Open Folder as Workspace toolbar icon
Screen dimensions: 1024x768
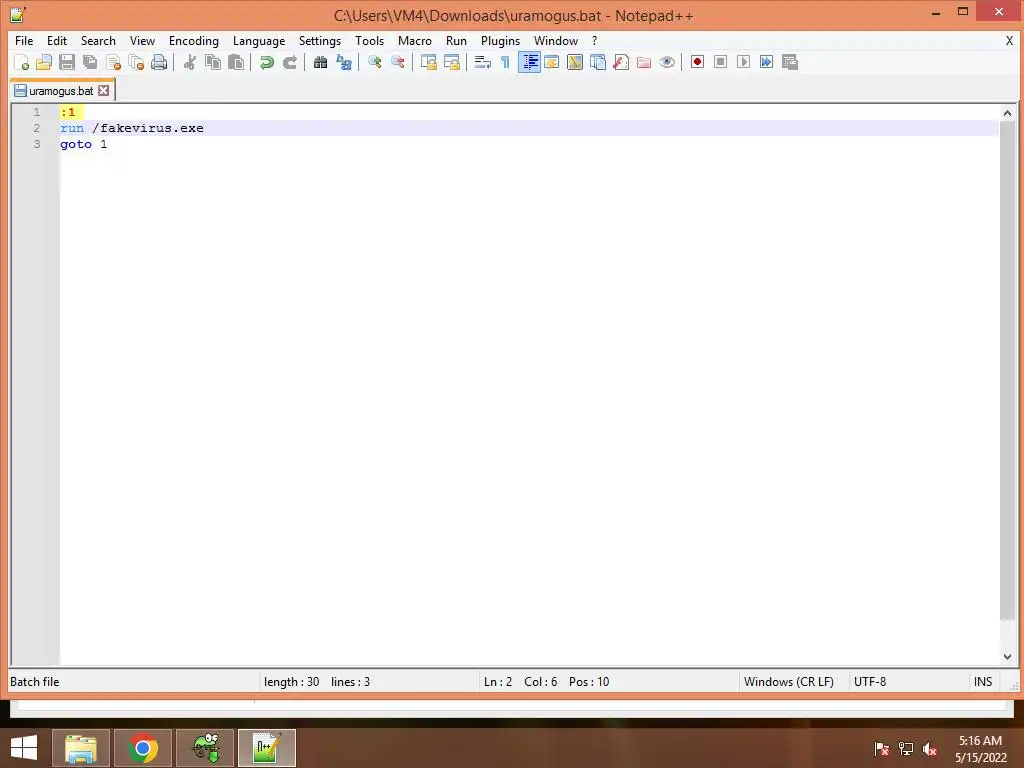tap(644, 62)
